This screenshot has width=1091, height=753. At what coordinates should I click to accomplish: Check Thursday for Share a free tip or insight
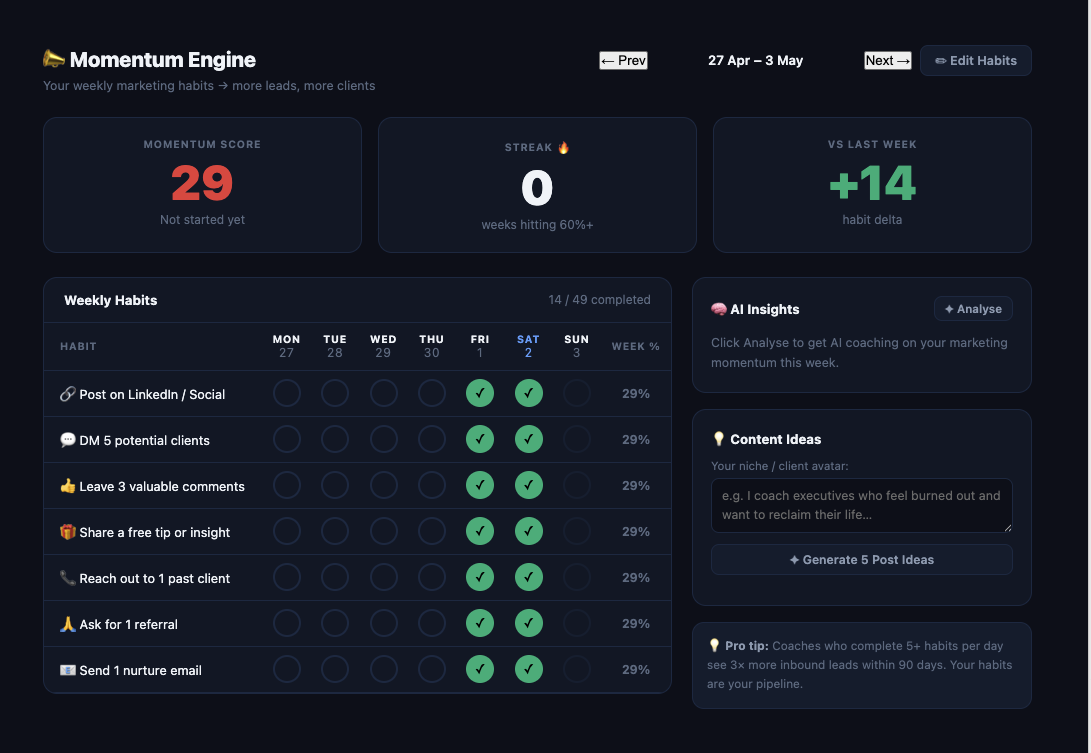(x=431, y=531)
